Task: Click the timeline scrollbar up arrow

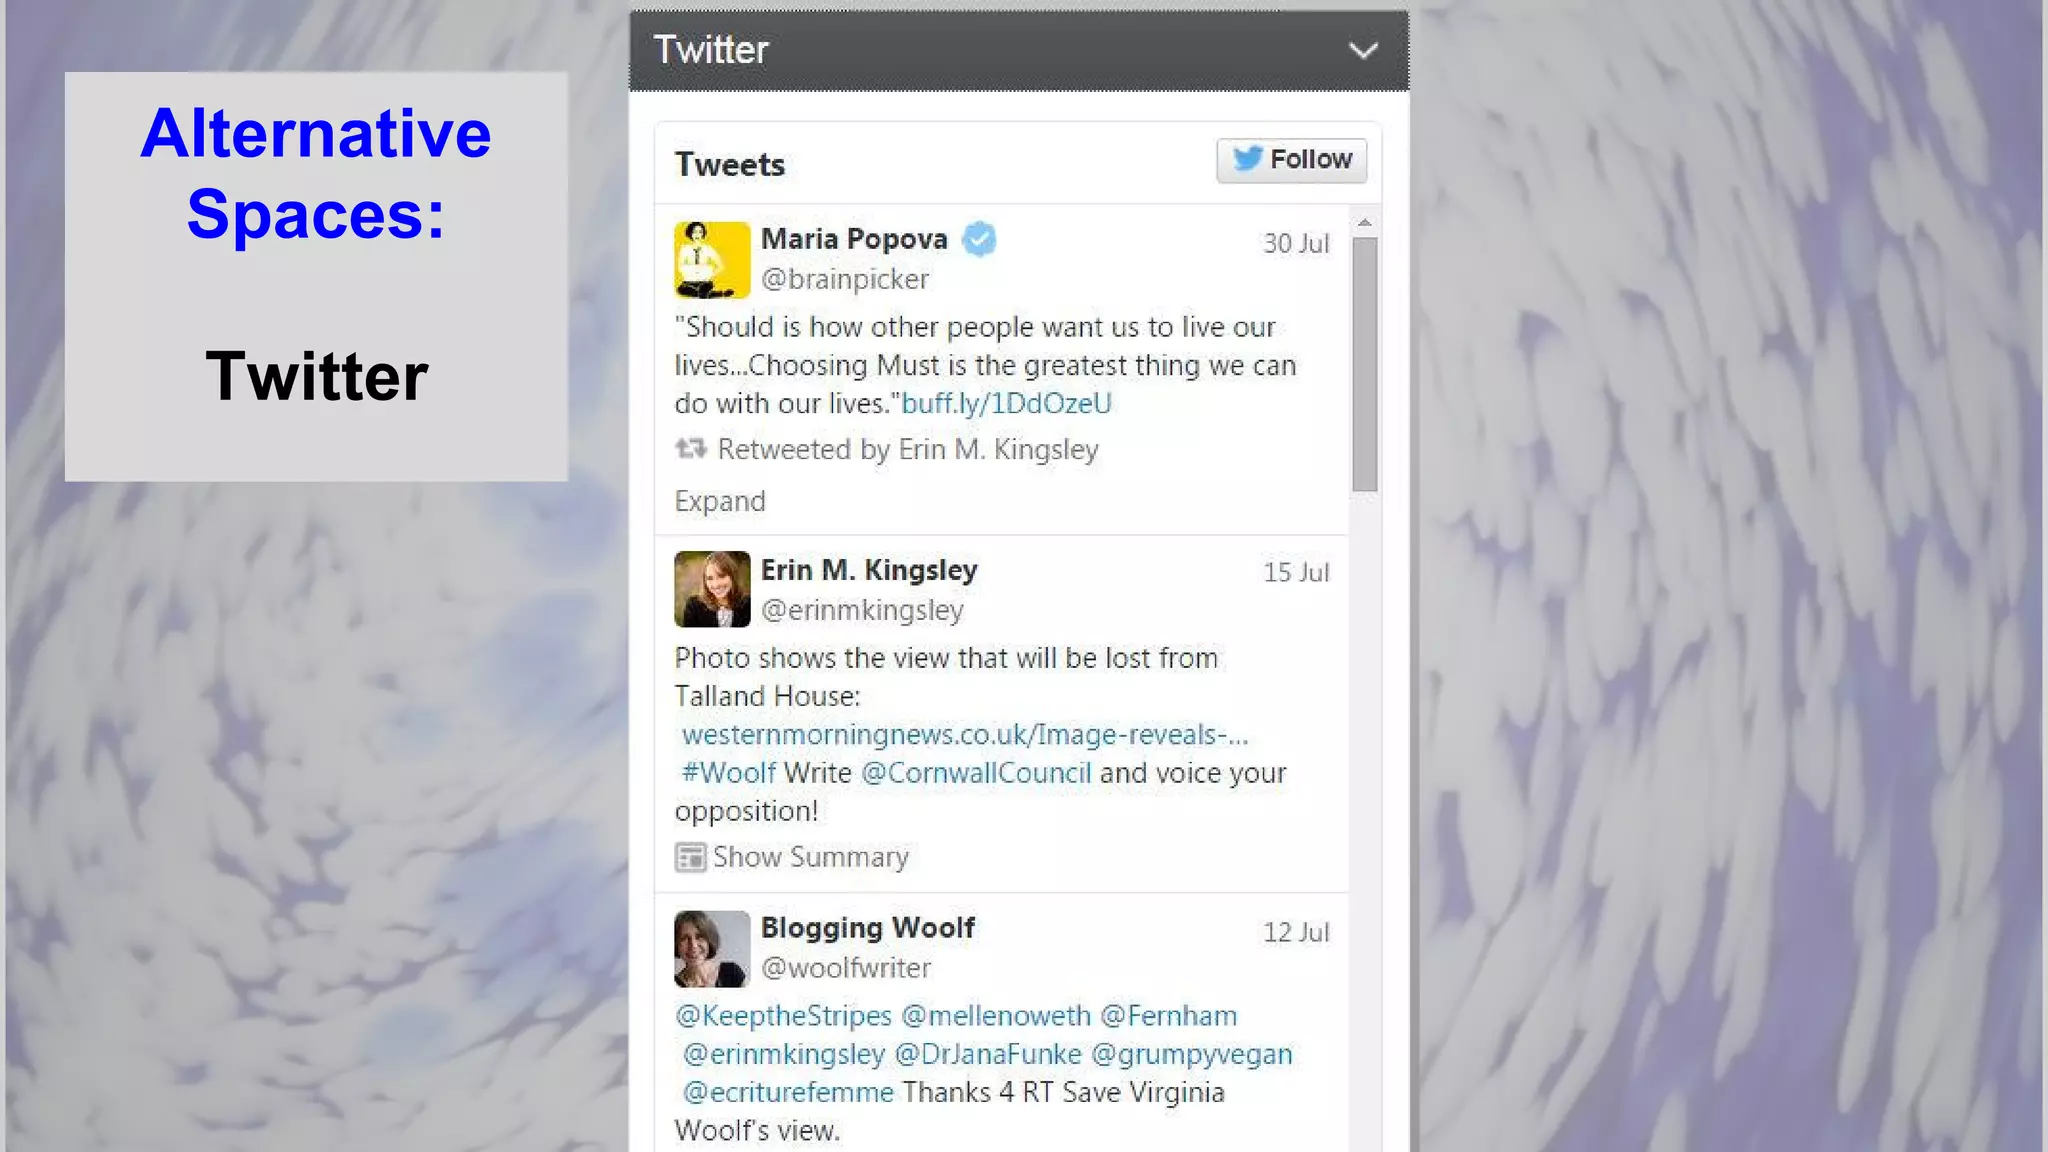Action: (x=1364, y=222)
